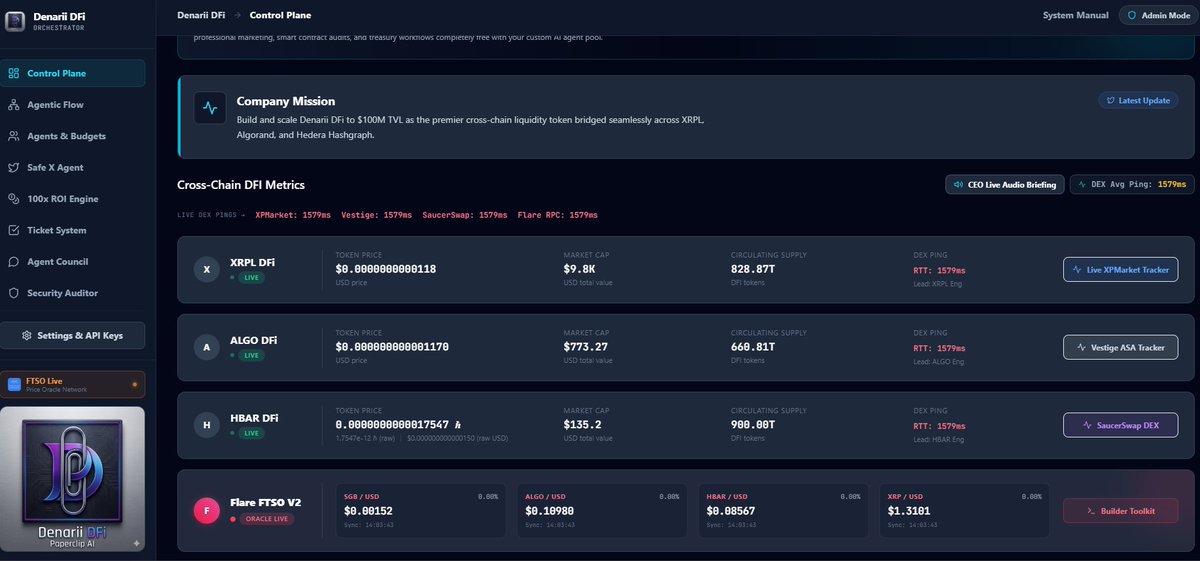Click the ALGO market cap $773.27
Image resolution: width=1200 pixels, height=561 pixels.
[x=586, y=347]
